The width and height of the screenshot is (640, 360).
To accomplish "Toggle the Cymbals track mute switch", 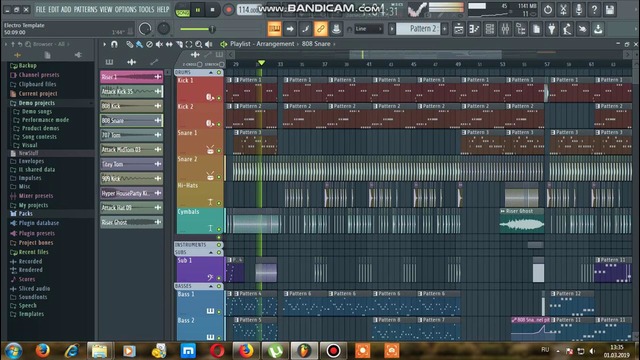I will pyautogui.click(x=219, y=229).
